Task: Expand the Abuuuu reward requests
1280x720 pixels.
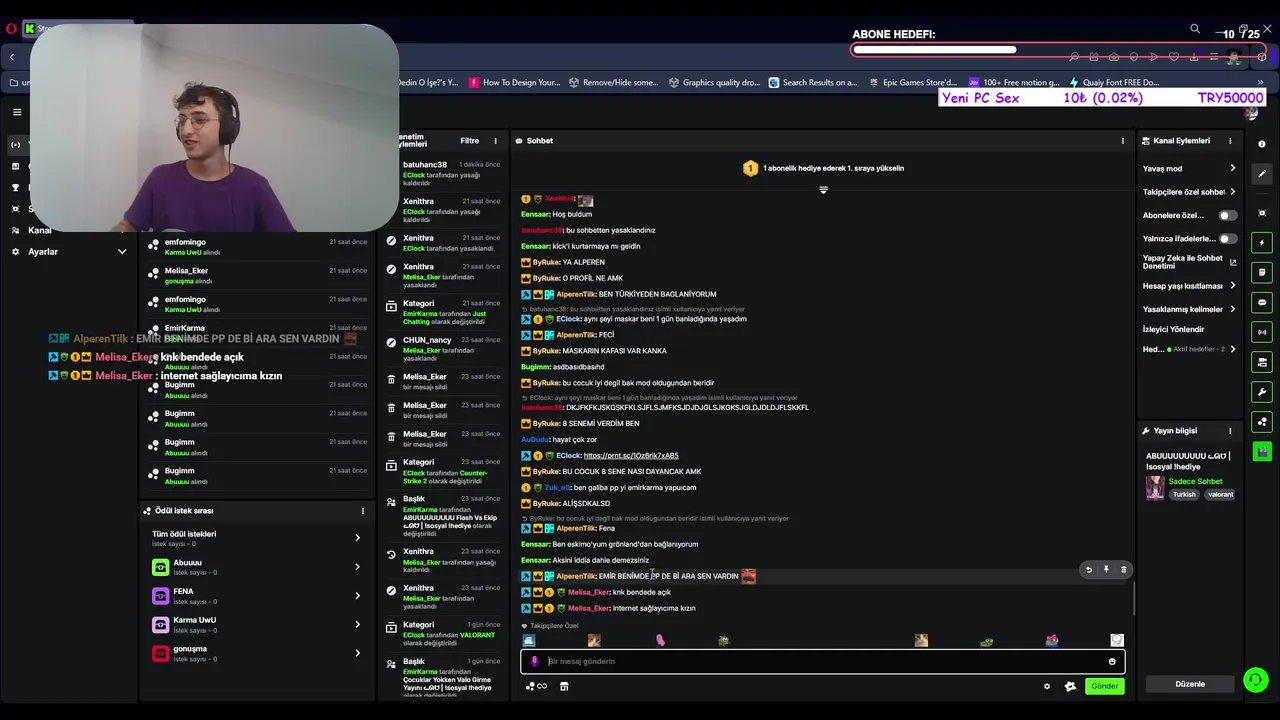Action: (x=258, y=567)
